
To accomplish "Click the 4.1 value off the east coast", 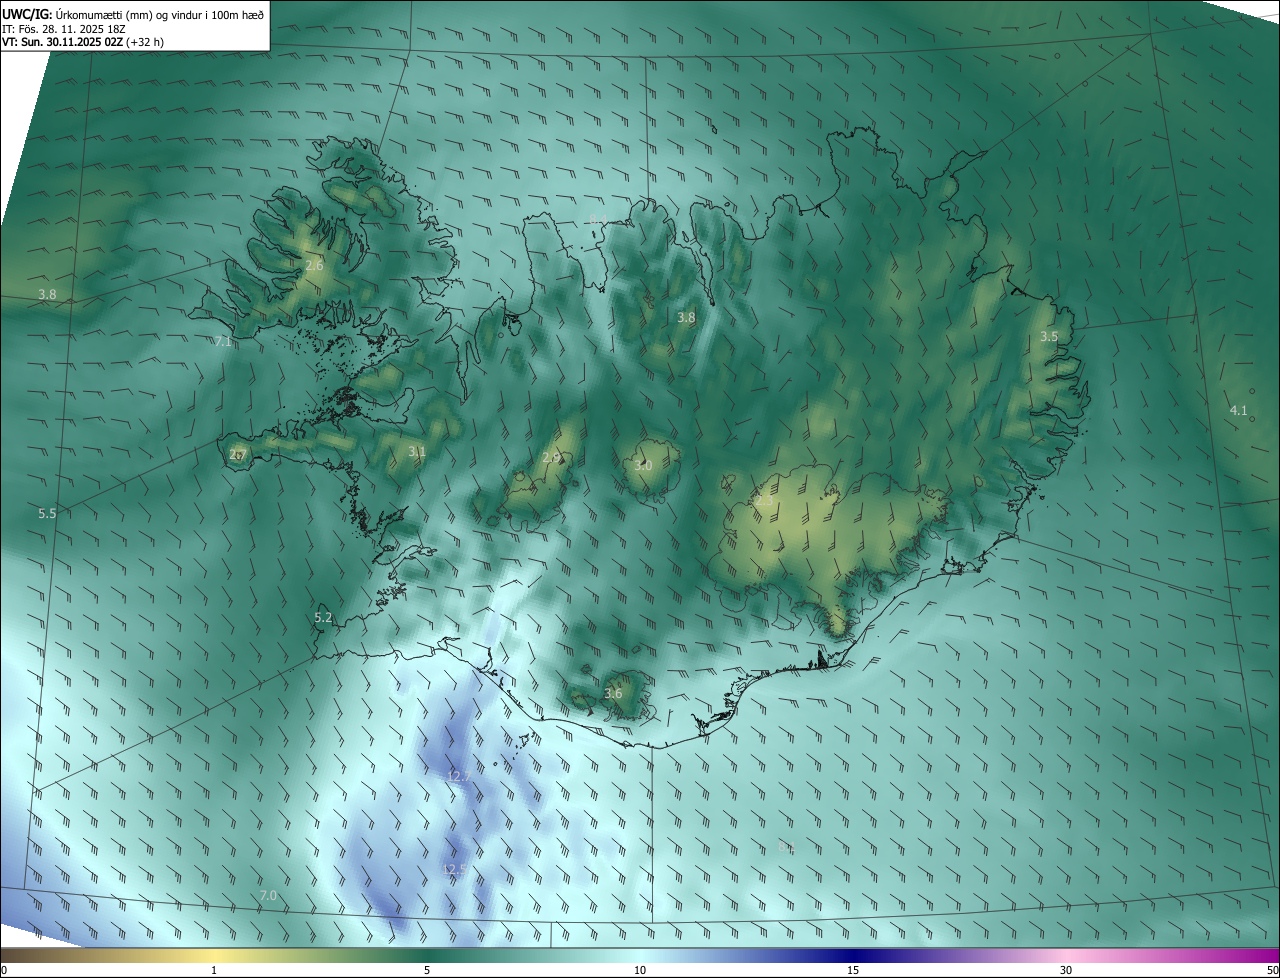I will 1238,411.
